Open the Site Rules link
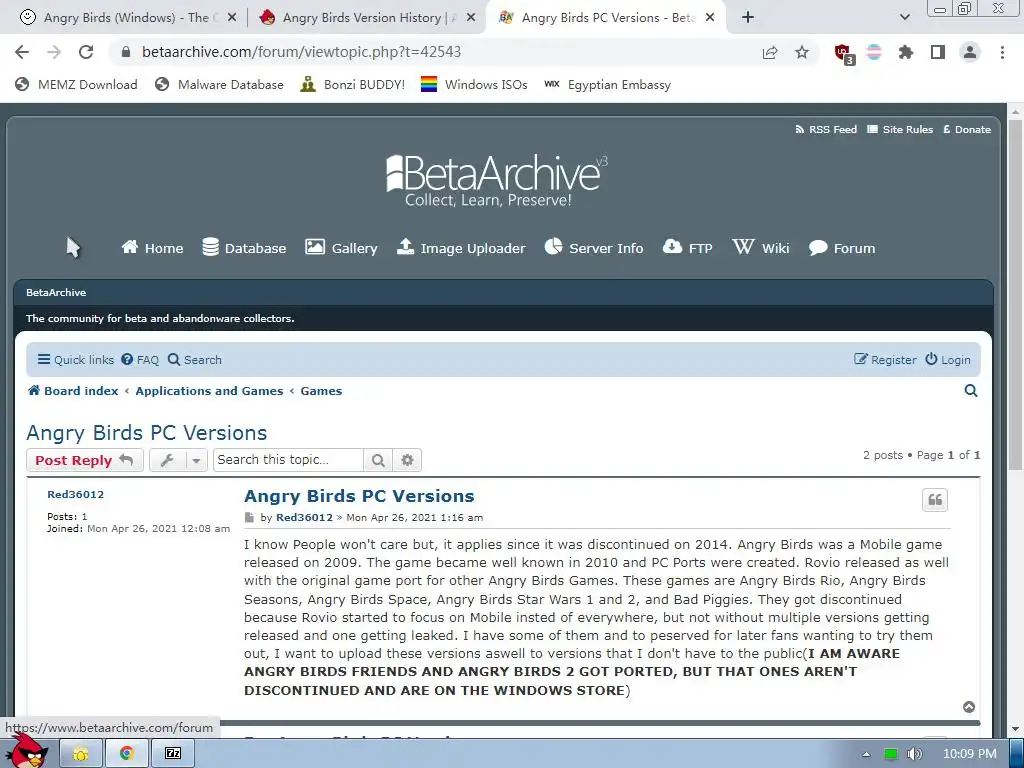The image size is (1024, 768). click(900, 129)
